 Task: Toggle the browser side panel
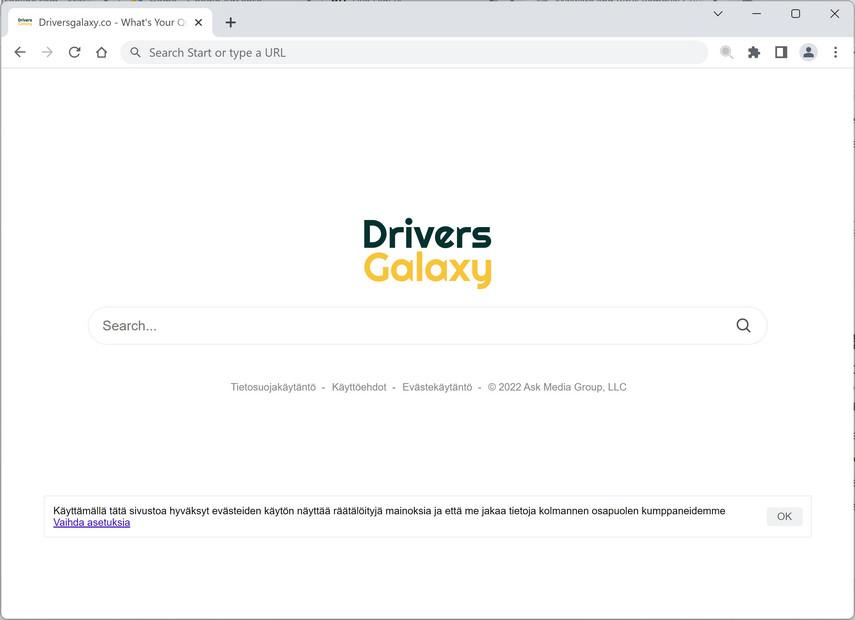point(781,52)
